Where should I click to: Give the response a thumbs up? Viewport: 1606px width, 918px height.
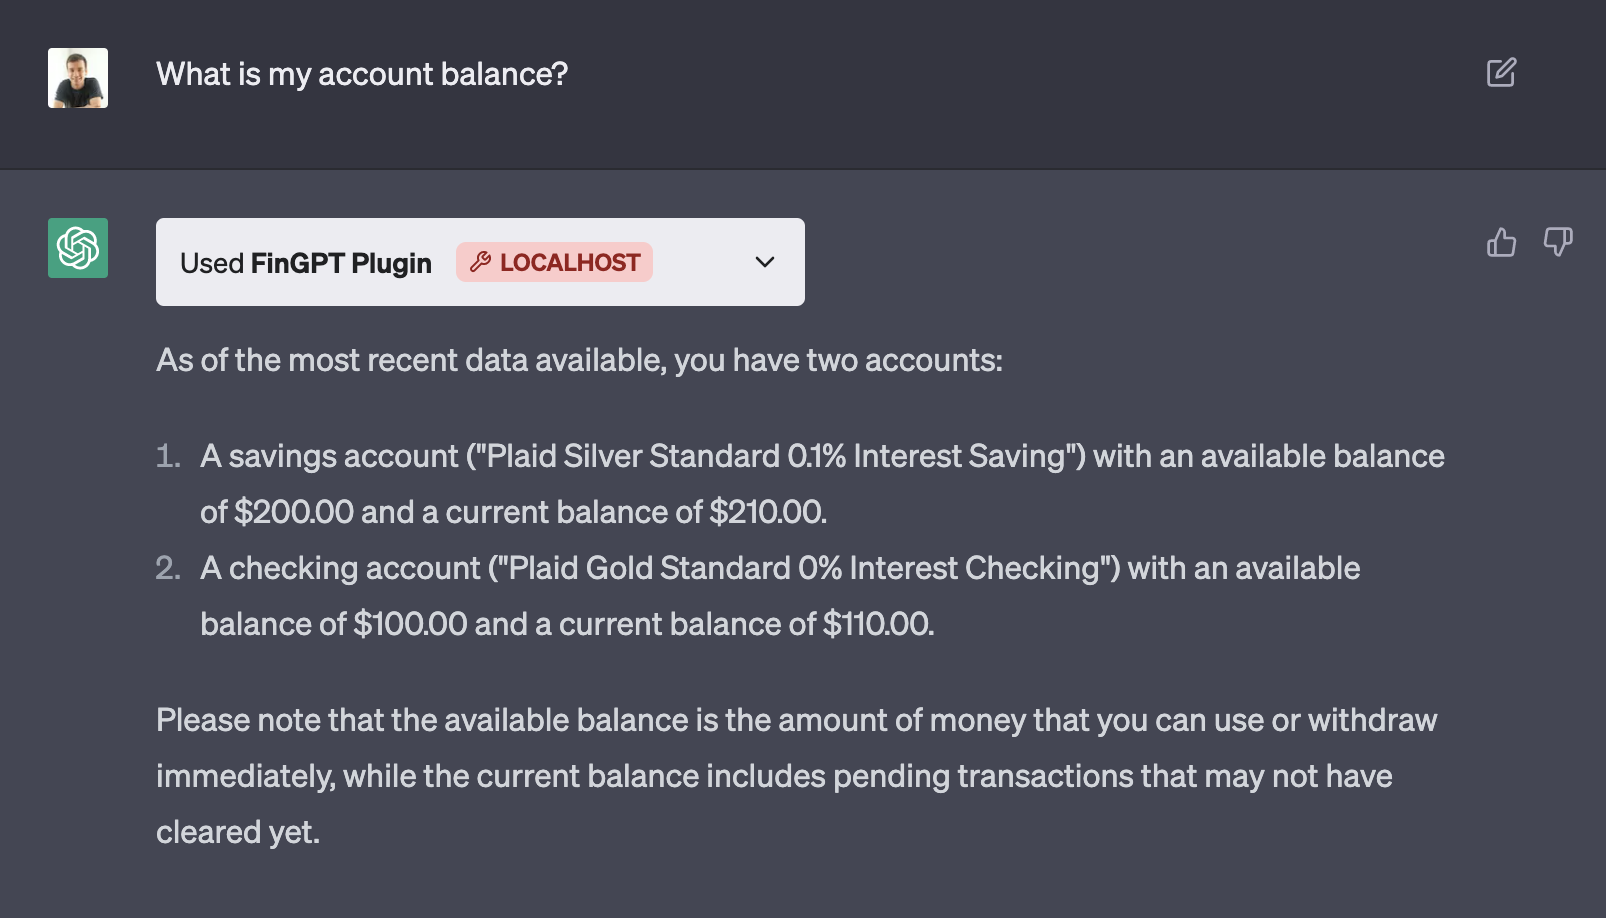(x=1501, y=242)
